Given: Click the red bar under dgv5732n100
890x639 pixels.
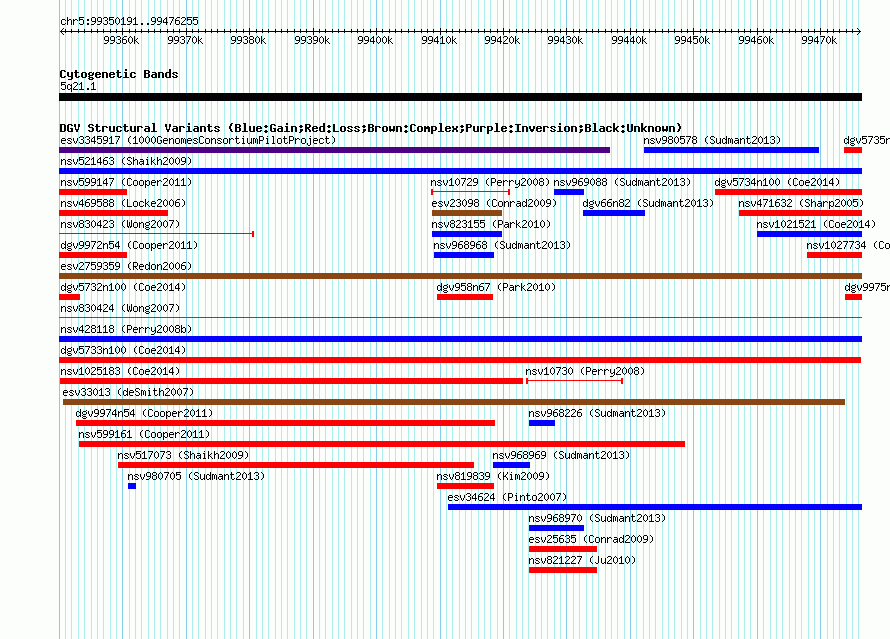Looking at the screenshot, I should (x=69, y=297).
